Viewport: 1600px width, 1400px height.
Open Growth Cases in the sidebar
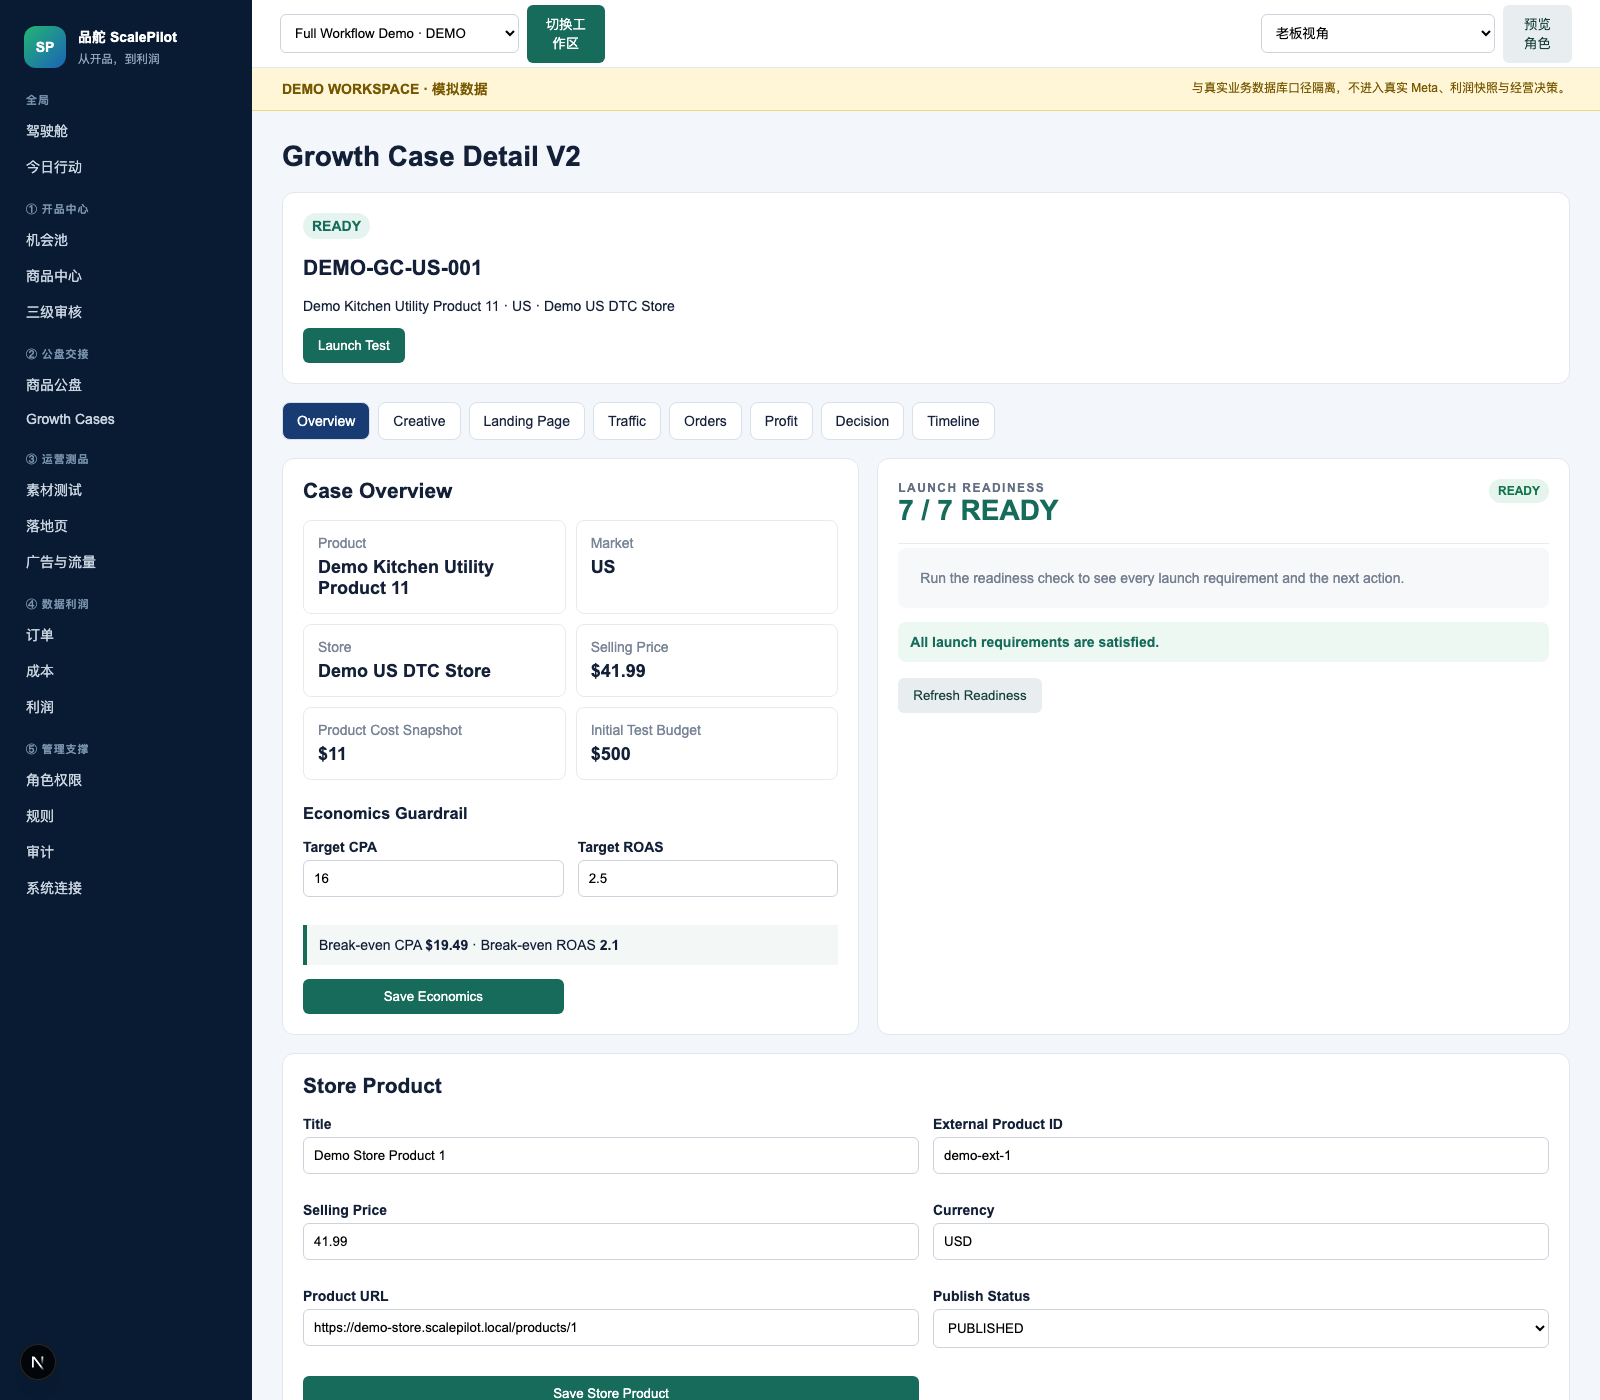pyautogui.click(x=70, y=419)
